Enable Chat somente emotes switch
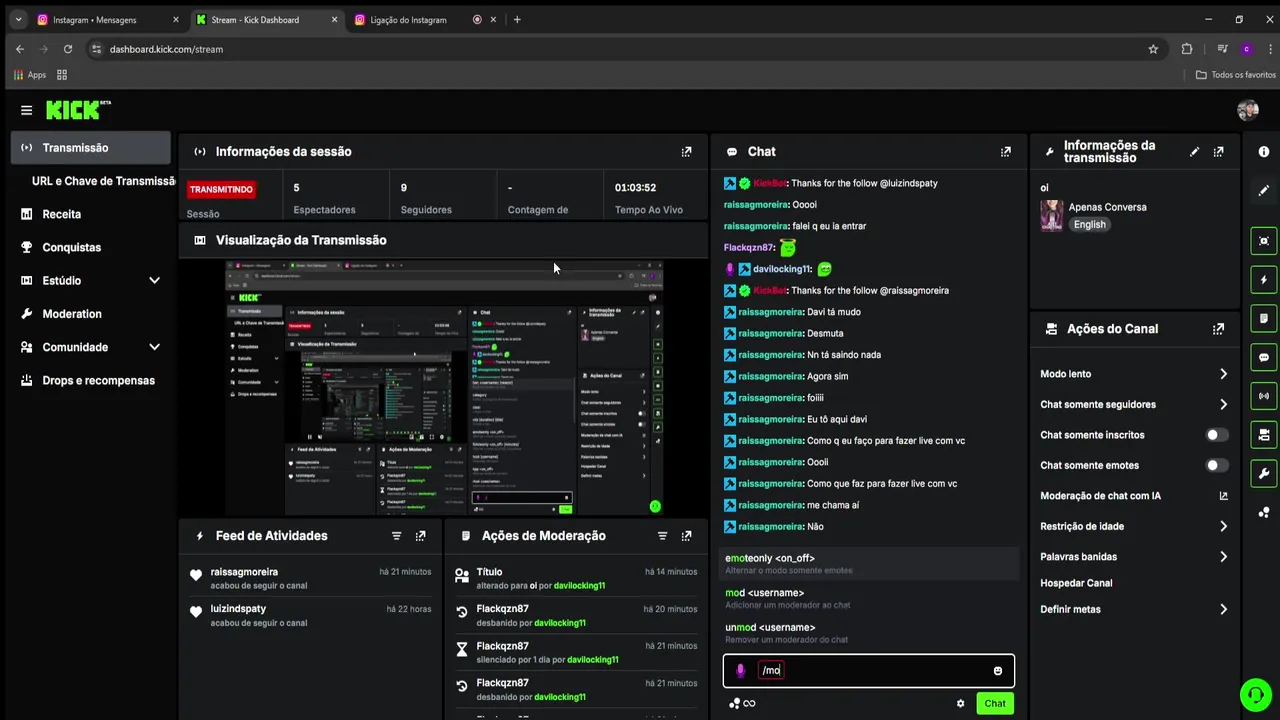This screenshot has height=720, width=1280. (x=1217, y=466)
